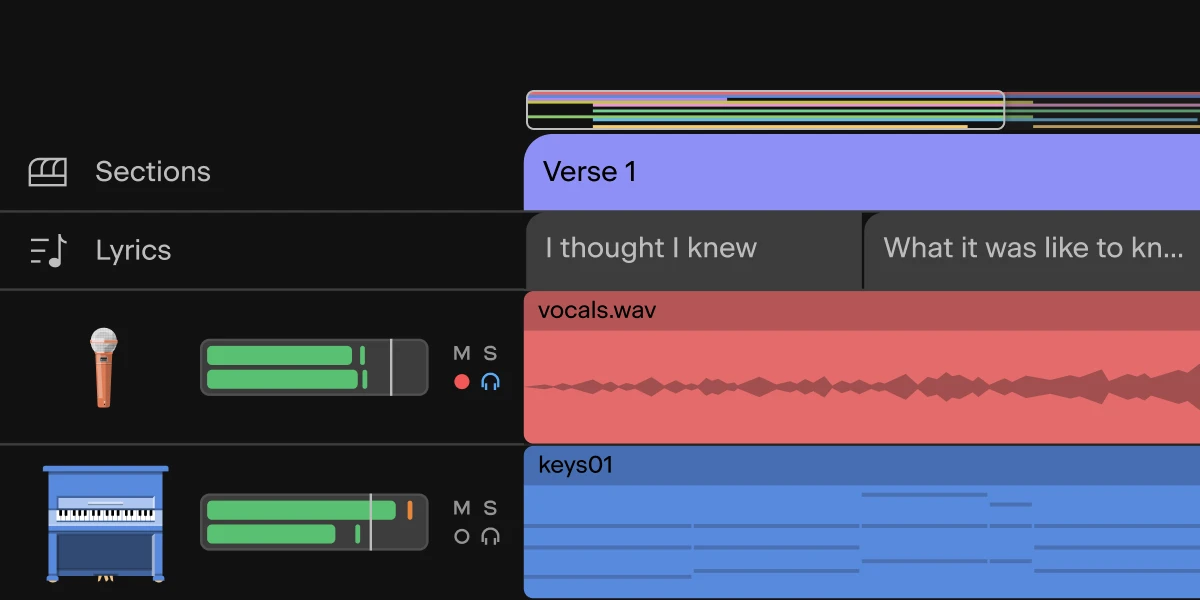Solo the keys track with S

tap(490, 508)
